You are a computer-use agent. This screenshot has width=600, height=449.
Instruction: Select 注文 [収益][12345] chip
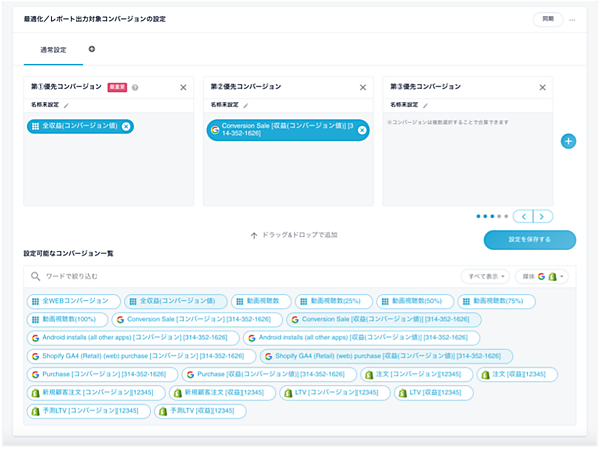517,375
